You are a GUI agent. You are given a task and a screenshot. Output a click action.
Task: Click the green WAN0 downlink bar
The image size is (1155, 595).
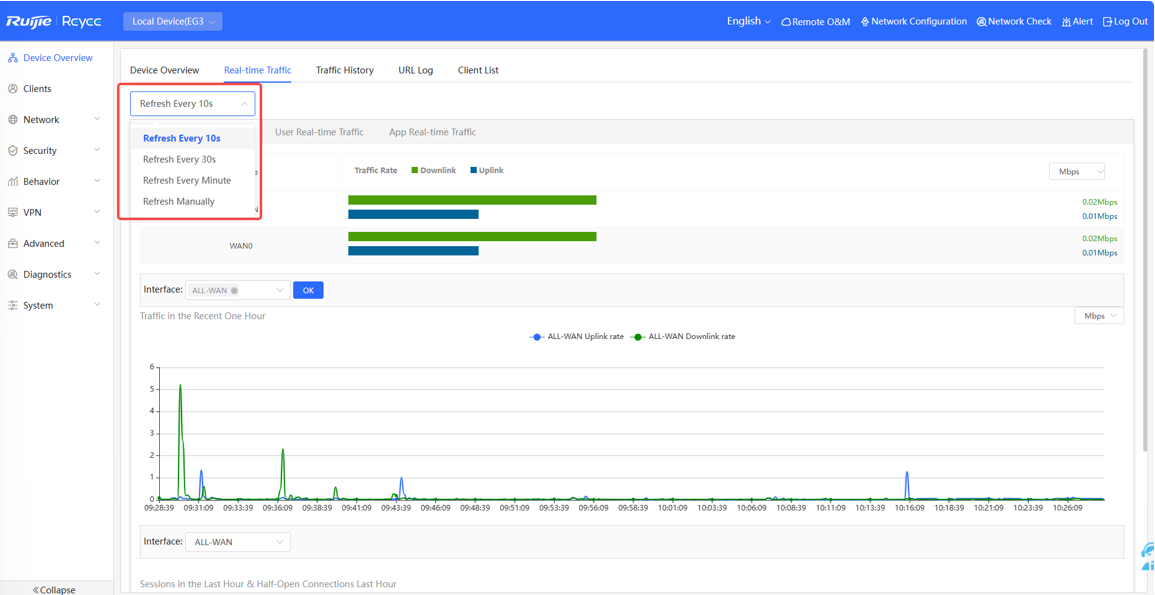click(x=472, y=237)
